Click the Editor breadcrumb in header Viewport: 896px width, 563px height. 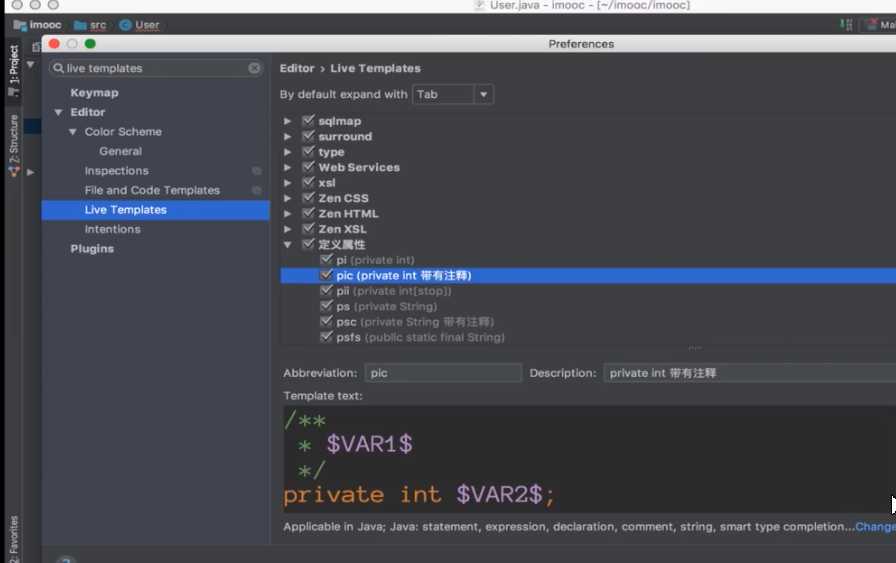coord(297,68)
